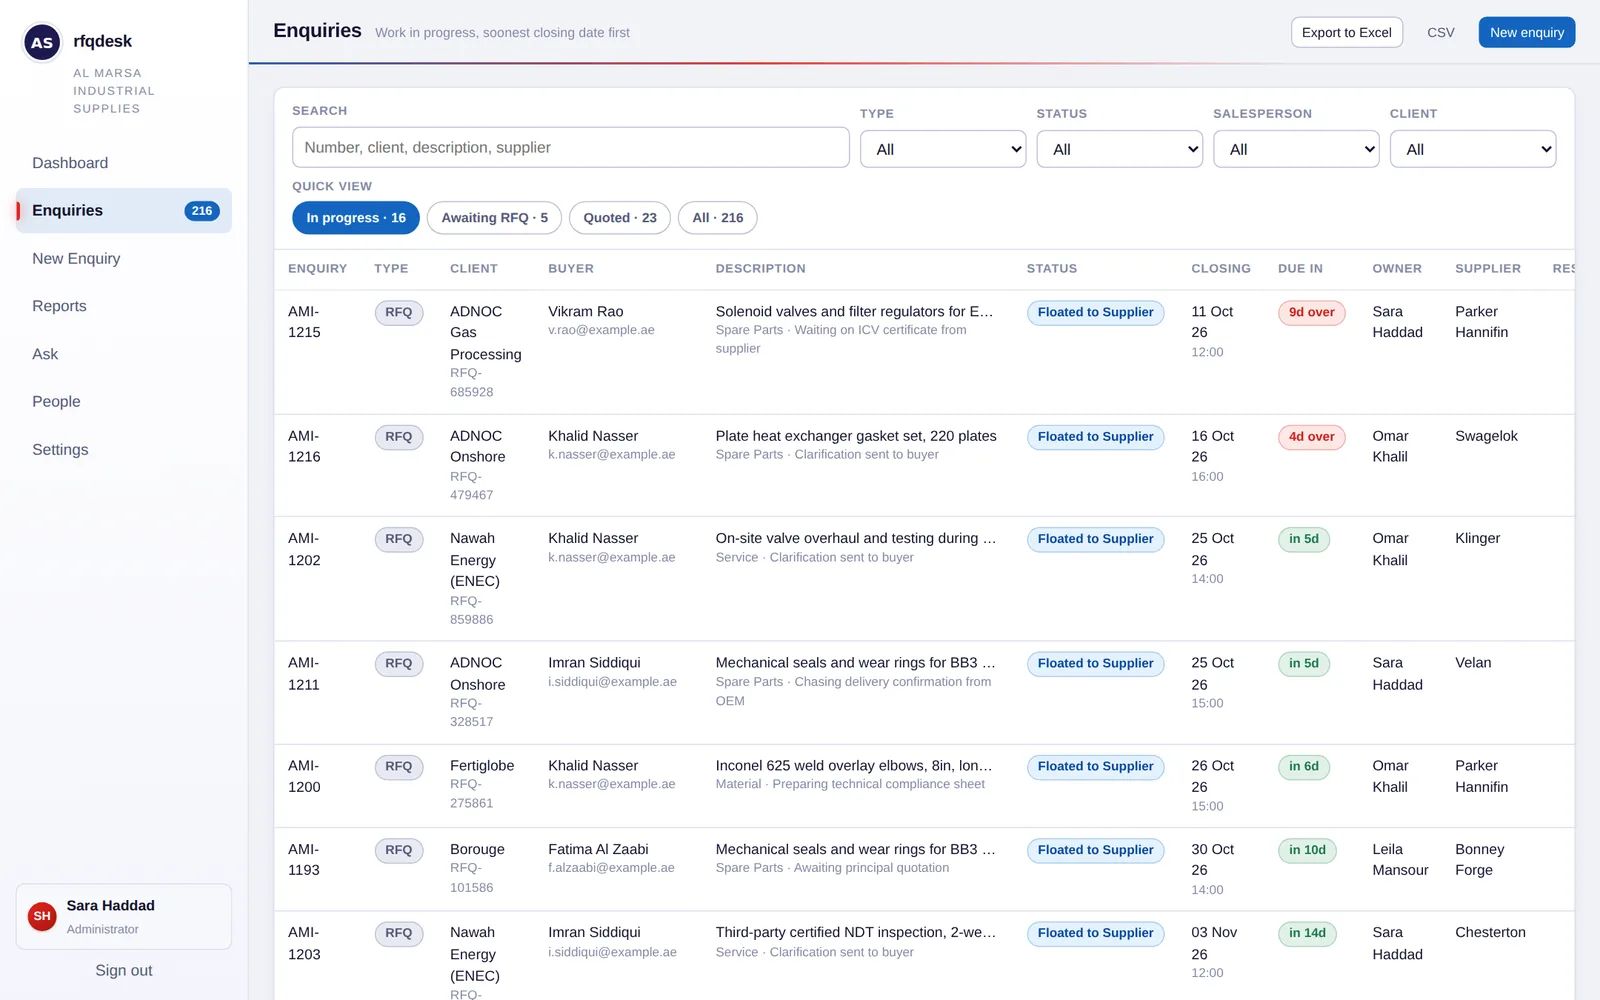
Task: Select the All · 216 quick view
Action: [718, 218]
